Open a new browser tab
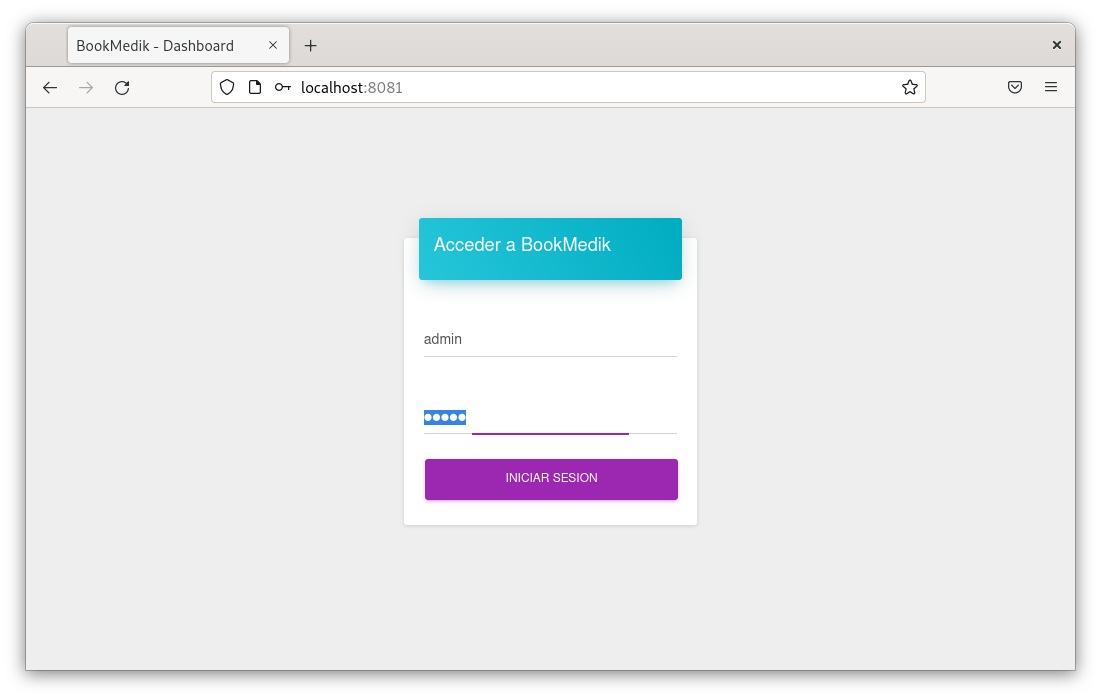This screenshot has width=1101, height=699. [310, 45]
